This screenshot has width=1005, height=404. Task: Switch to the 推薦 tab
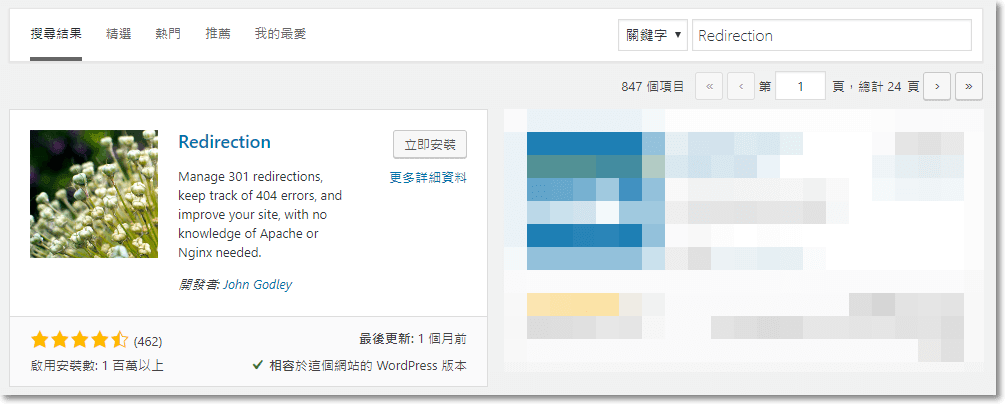point(218,34)
